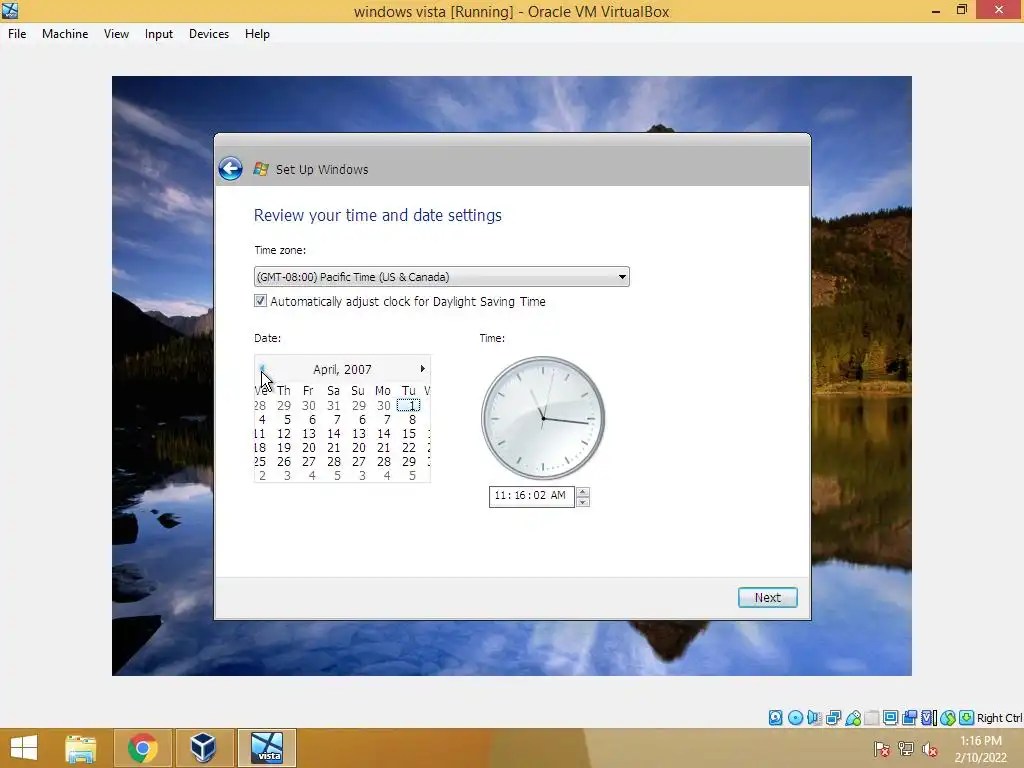Click the mouse integration indicator in VirtualBox status bar
The height and width of the screenshot is (768, 1024).
(x=948, y=718)
